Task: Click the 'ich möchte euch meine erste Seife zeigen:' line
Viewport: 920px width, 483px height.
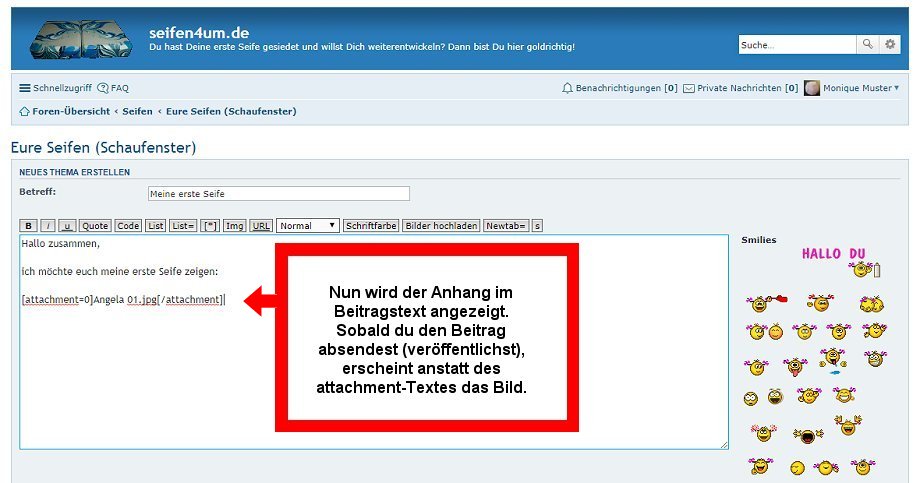Action: pyautogui.click(x=120, y=272)
